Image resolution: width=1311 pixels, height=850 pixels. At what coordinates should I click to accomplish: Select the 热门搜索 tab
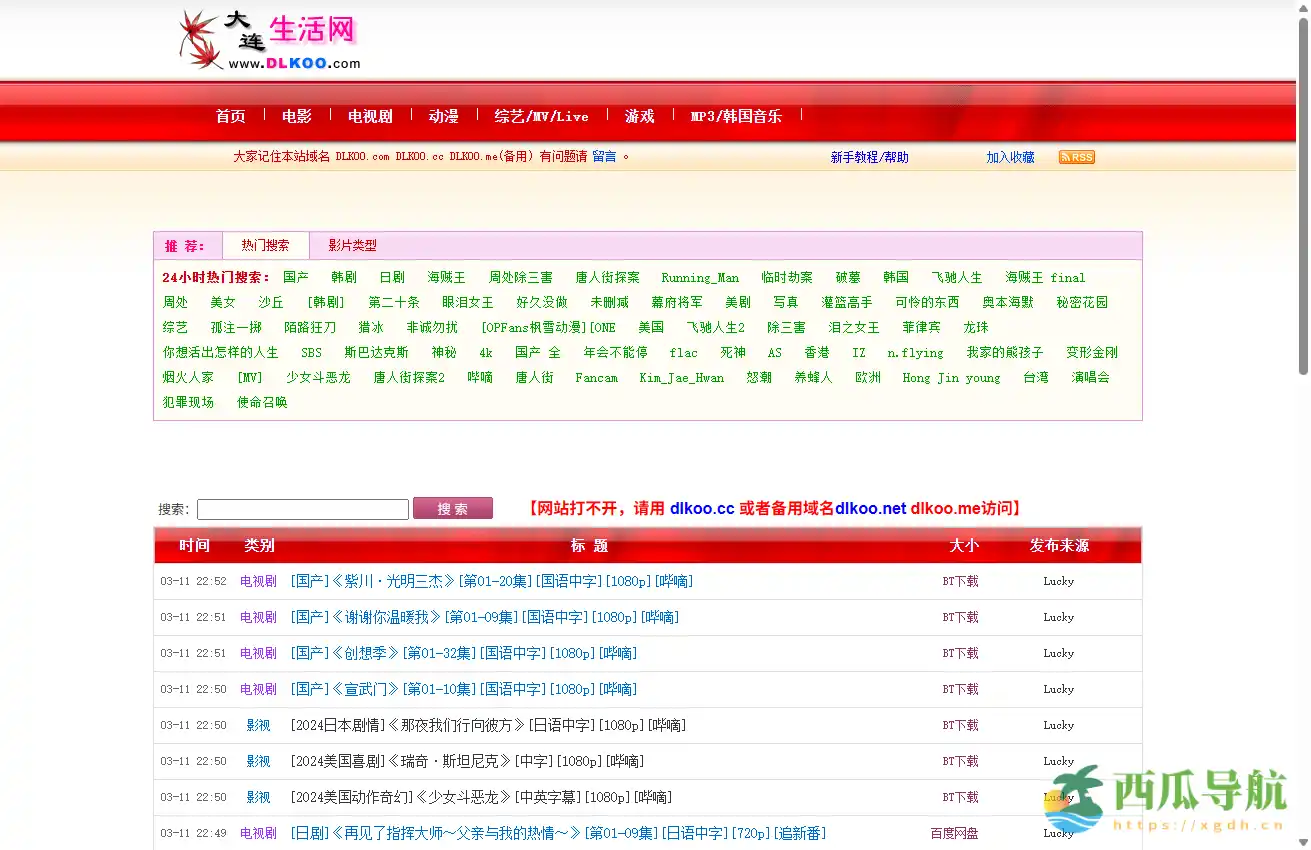[265, 244]
